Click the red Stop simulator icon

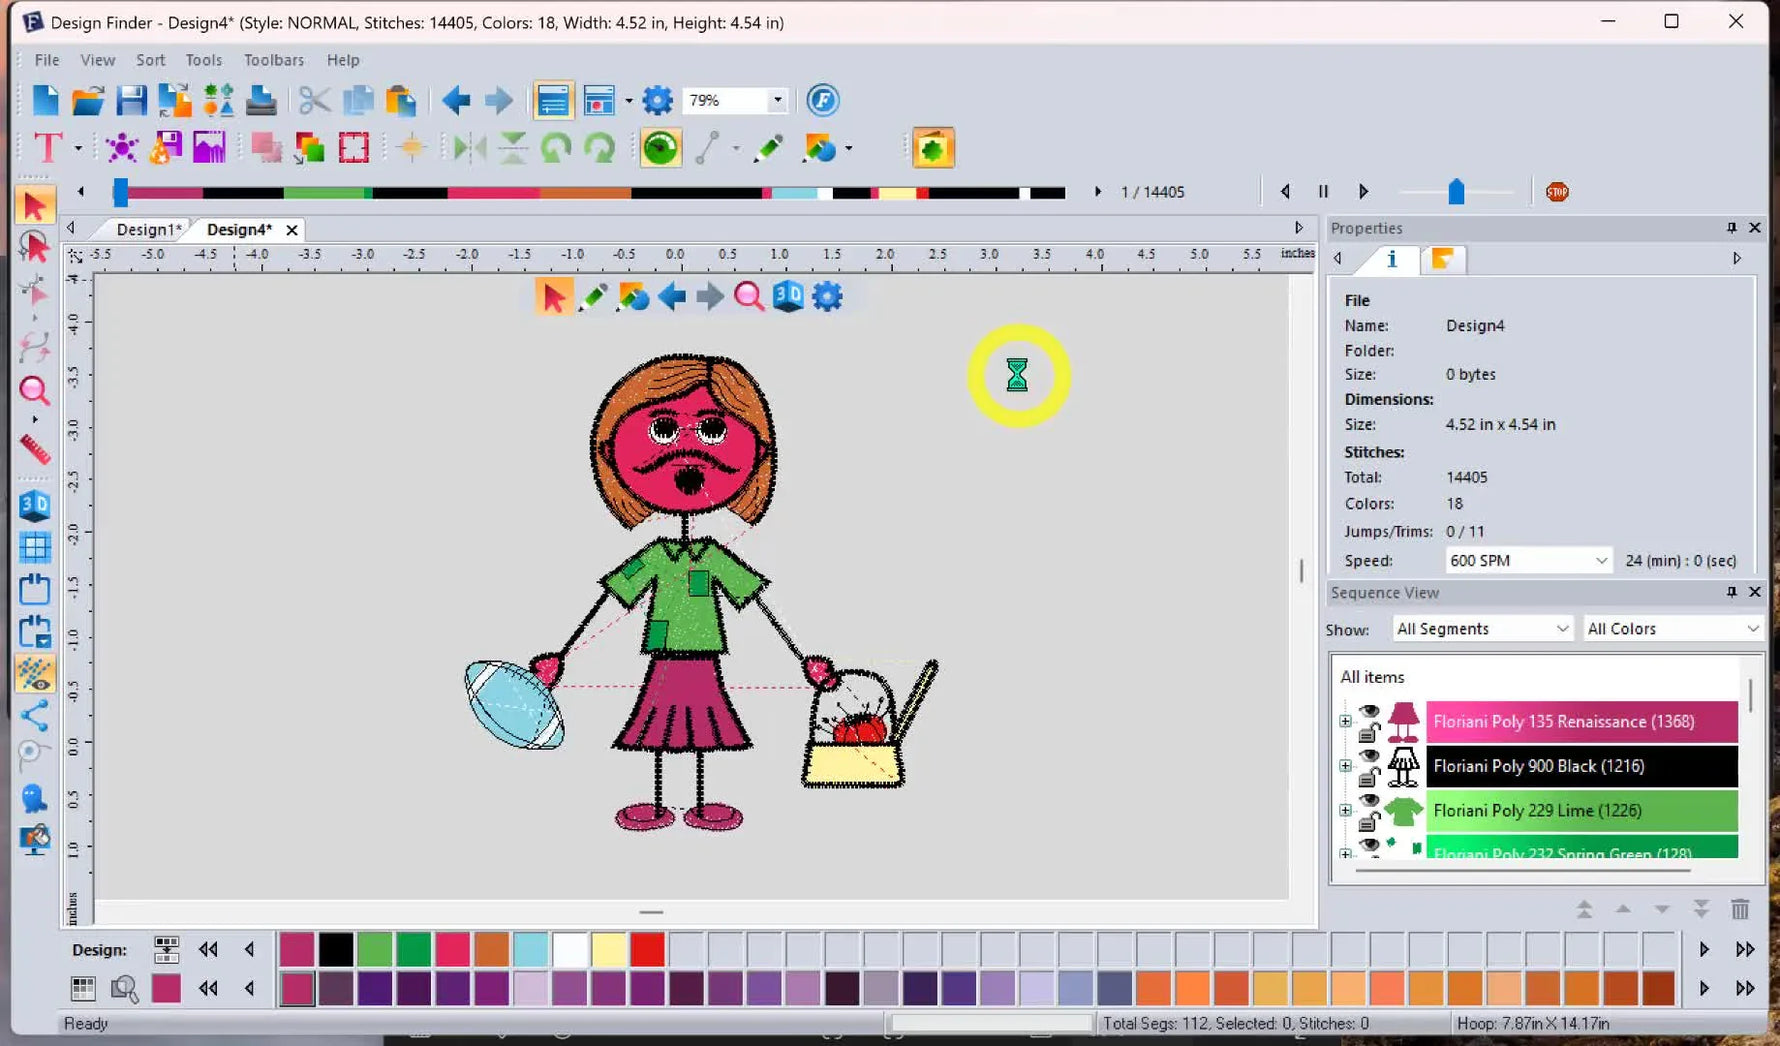(x=1556, y=192)
